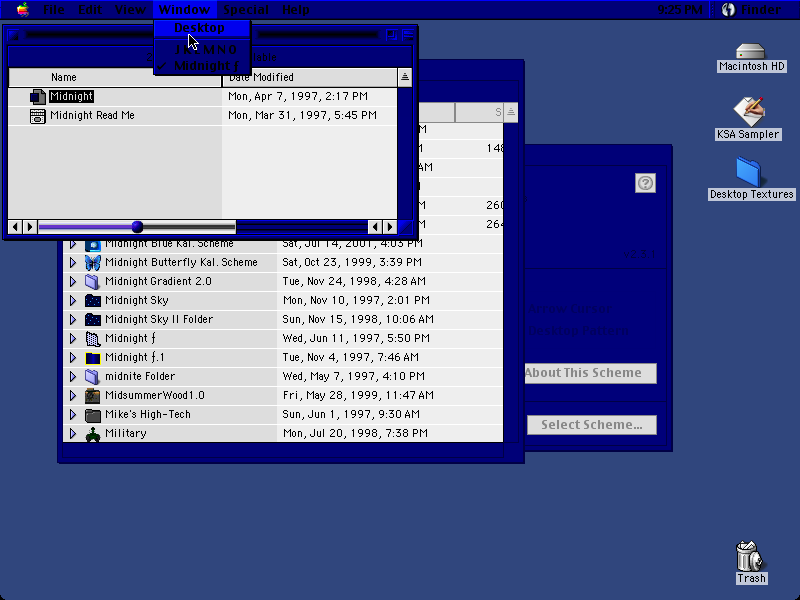Expand the Mike's High-Tech folder triangle

coord(73,415)
